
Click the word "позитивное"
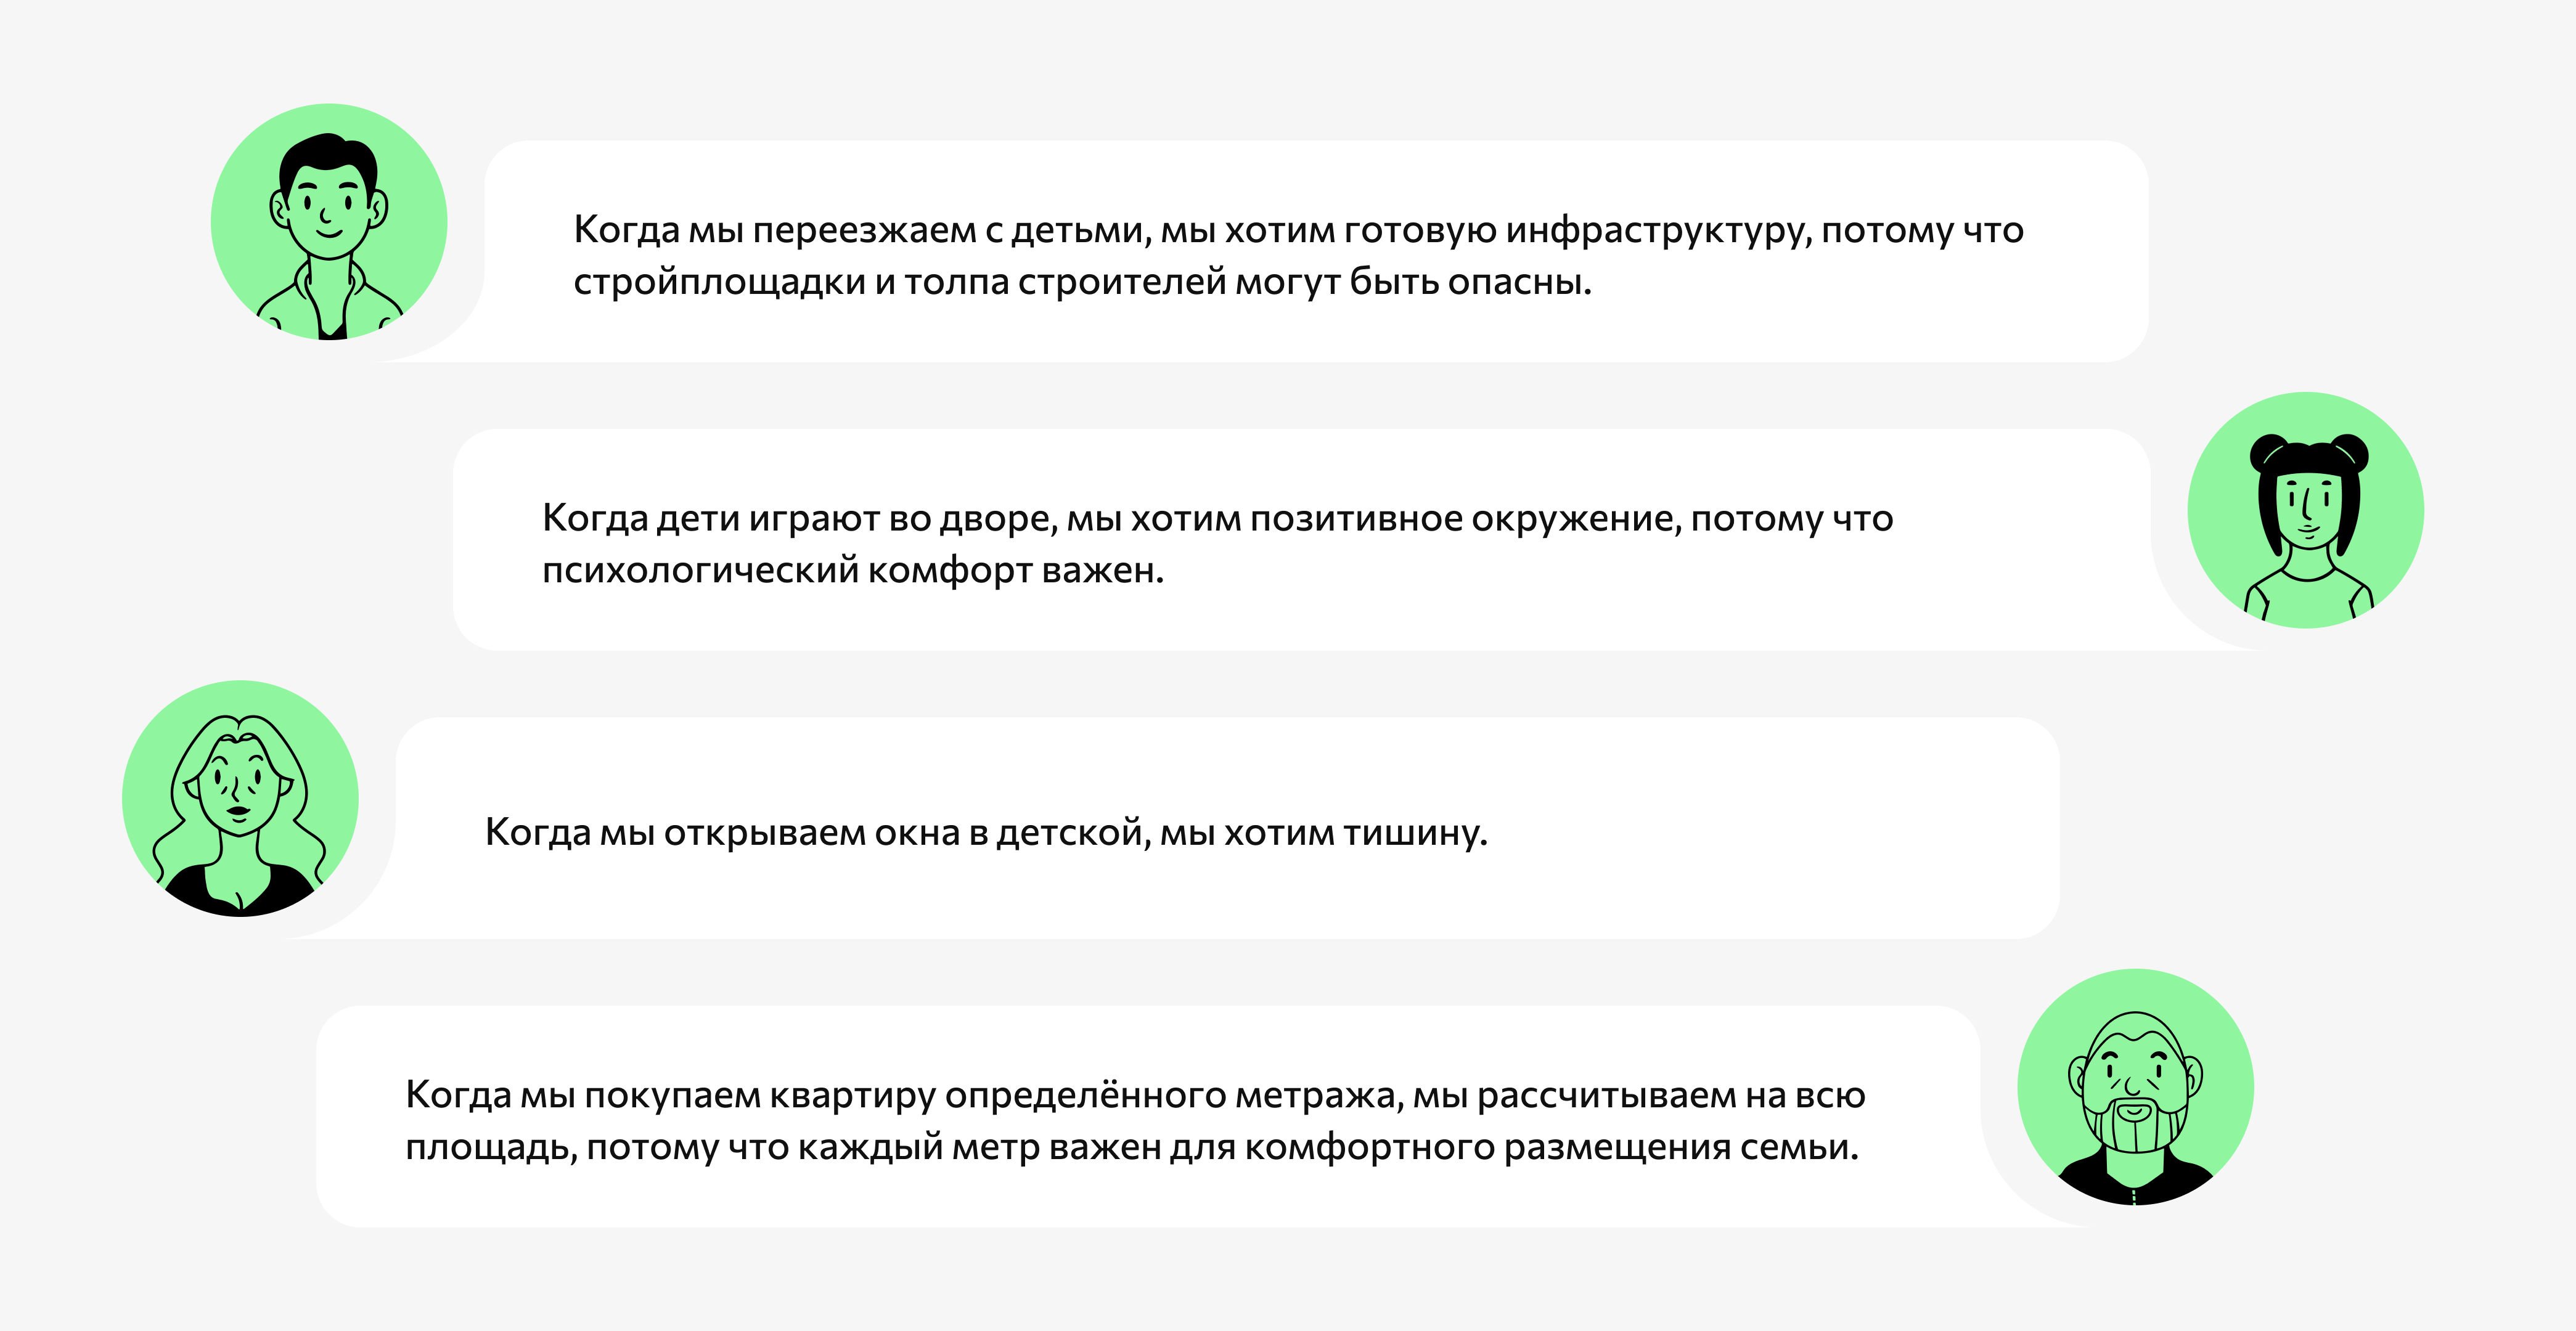tap(1356, 519)
